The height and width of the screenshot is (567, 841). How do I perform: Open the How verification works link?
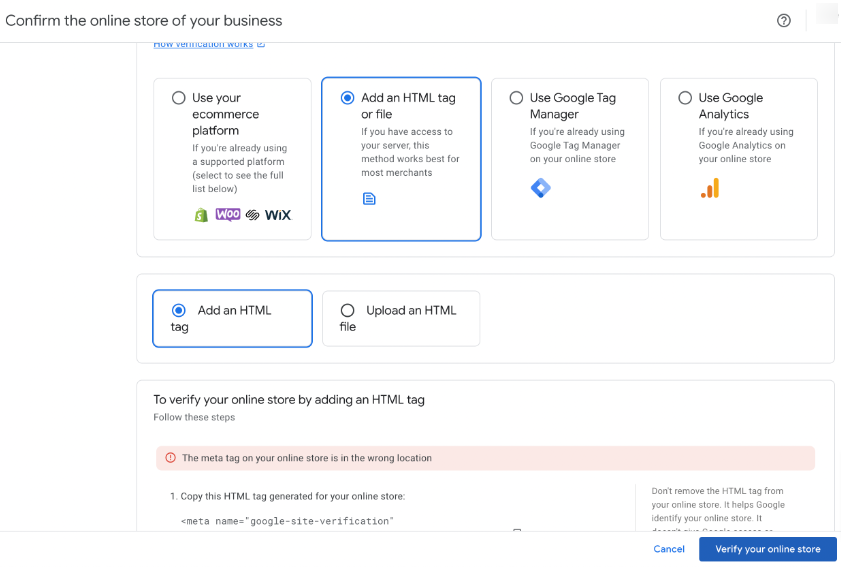tap(203, 45)
